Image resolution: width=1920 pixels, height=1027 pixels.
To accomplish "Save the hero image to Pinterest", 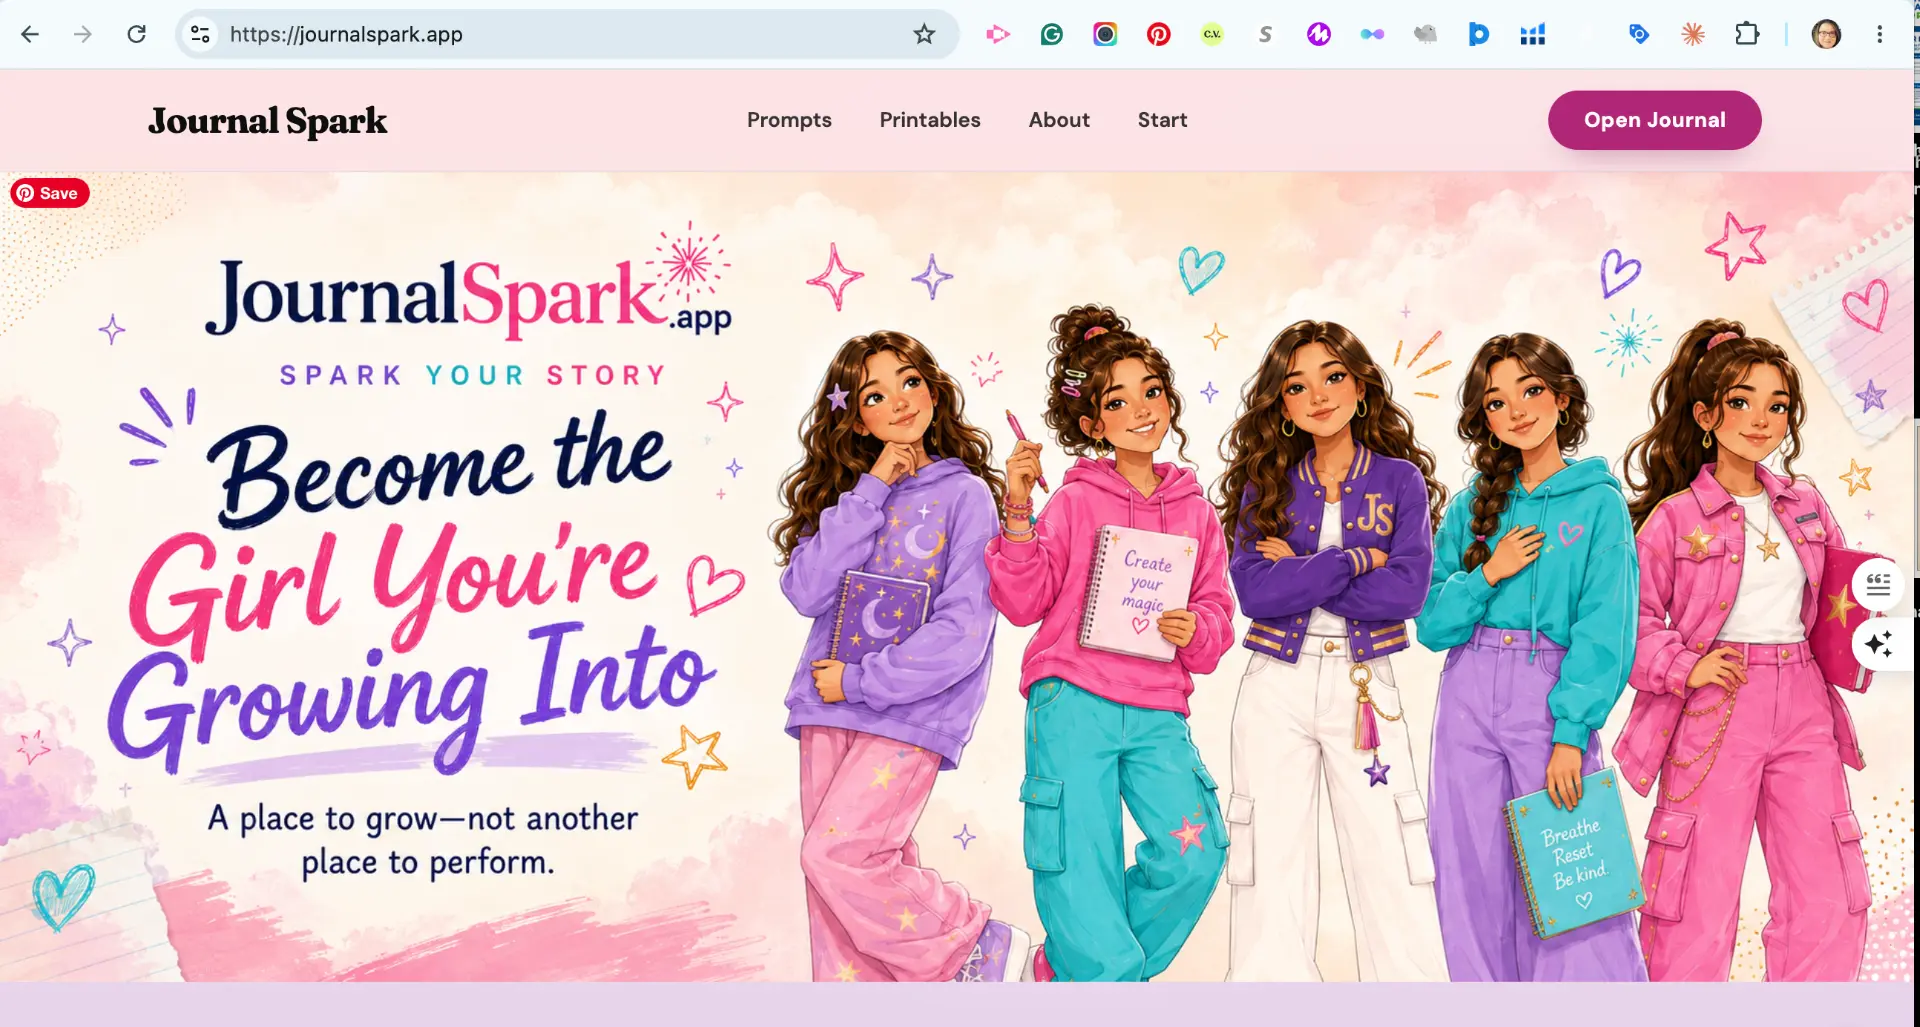I will click(x=50, y=193).
